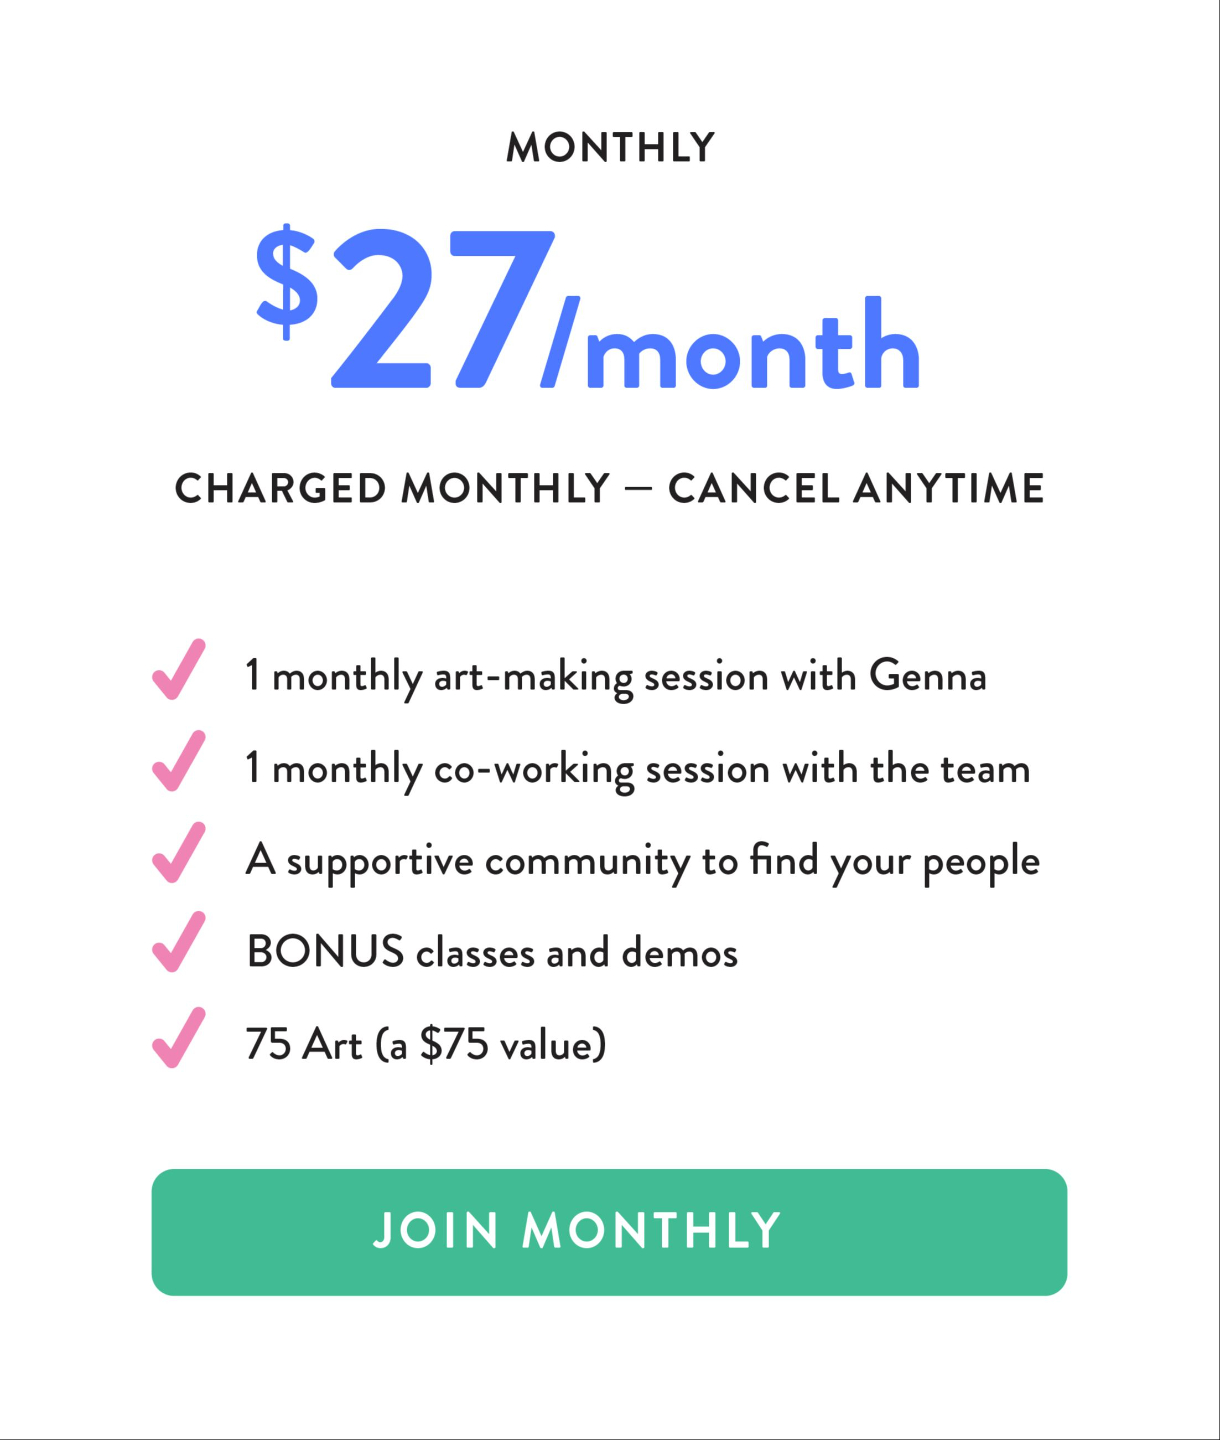Viewport: 1220px width, 1440px height.
Task: Click the pink checkmark beside 75 Art
Action: pos(179,1038)
